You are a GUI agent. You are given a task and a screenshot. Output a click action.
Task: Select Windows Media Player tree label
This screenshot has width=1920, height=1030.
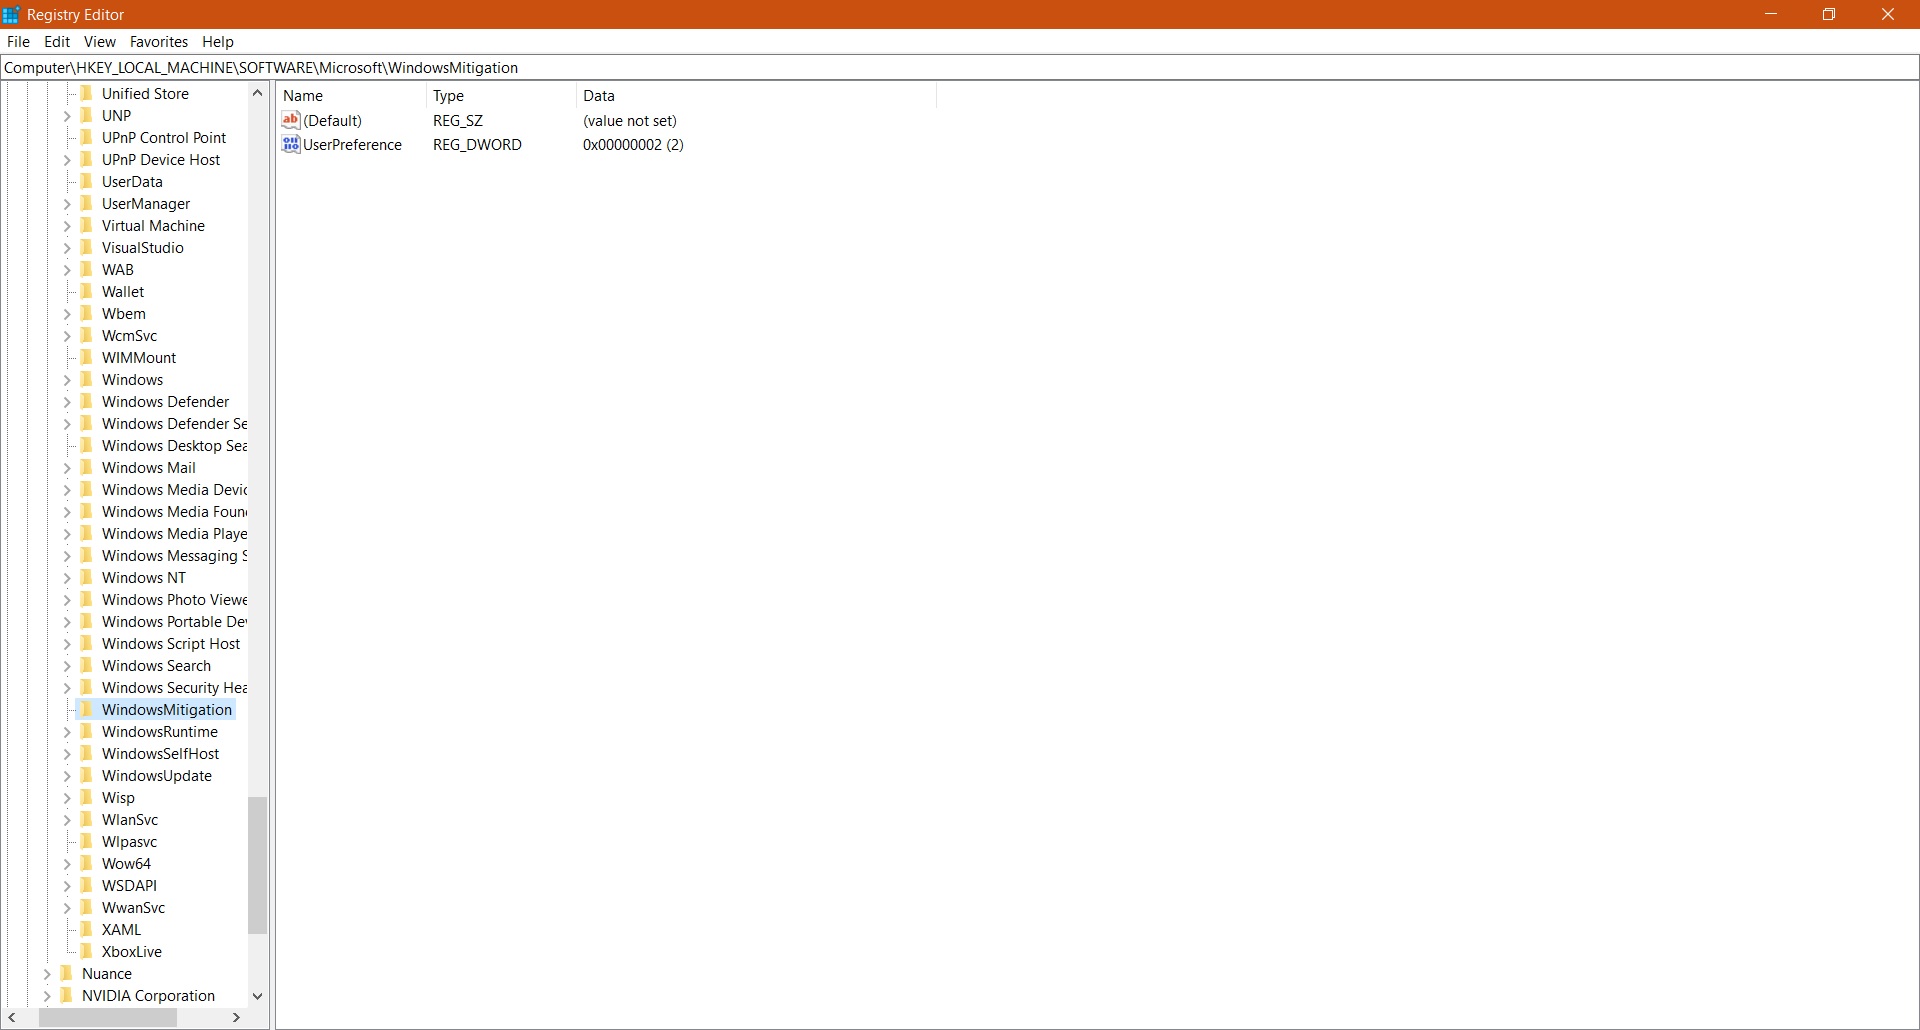tap(174, 534)
